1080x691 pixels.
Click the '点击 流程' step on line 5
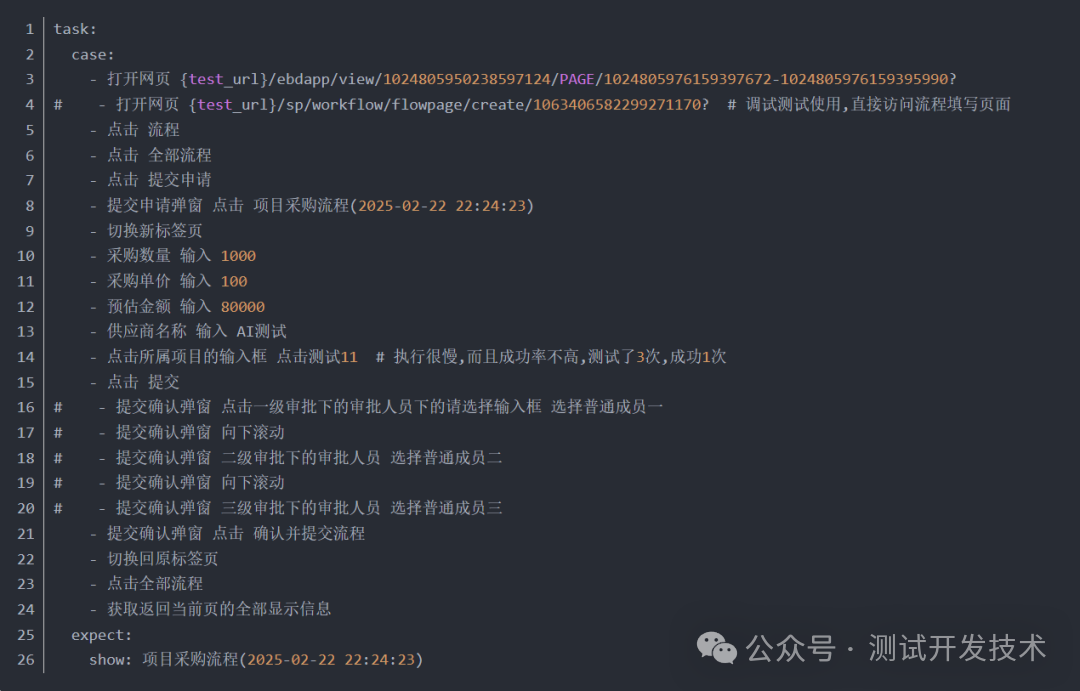point(143,130)
